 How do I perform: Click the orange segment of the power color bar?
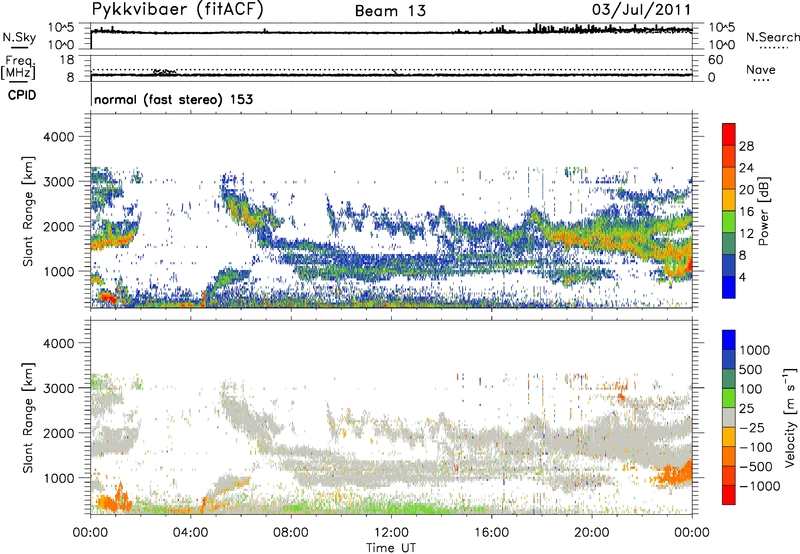point(729,178)
